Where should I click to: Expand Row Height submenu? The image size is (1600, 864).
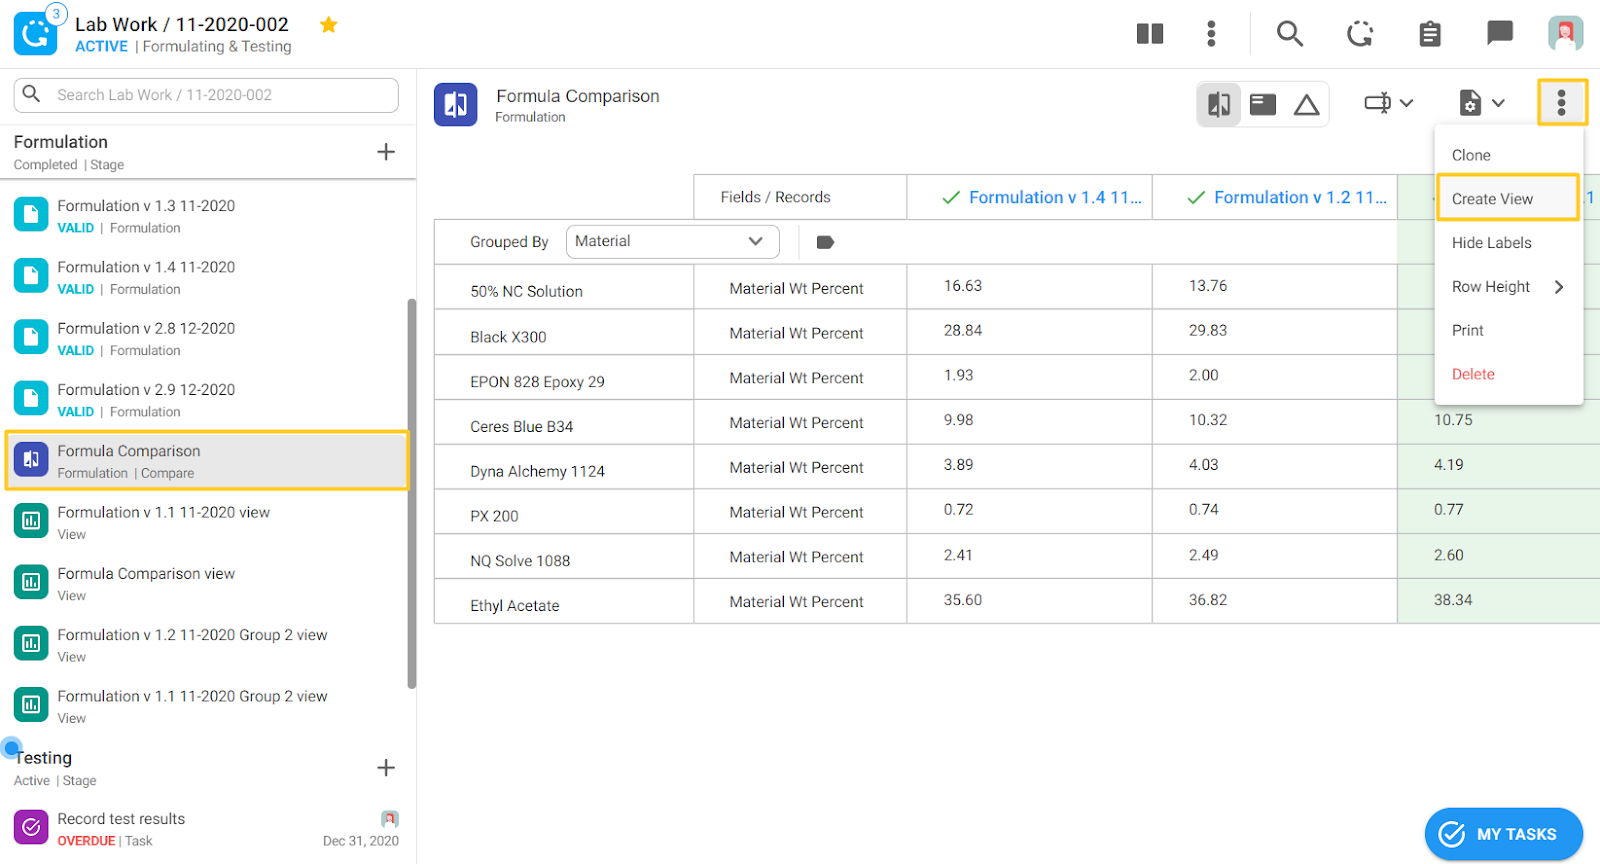pyautogui.click(x=1508, y=287)
